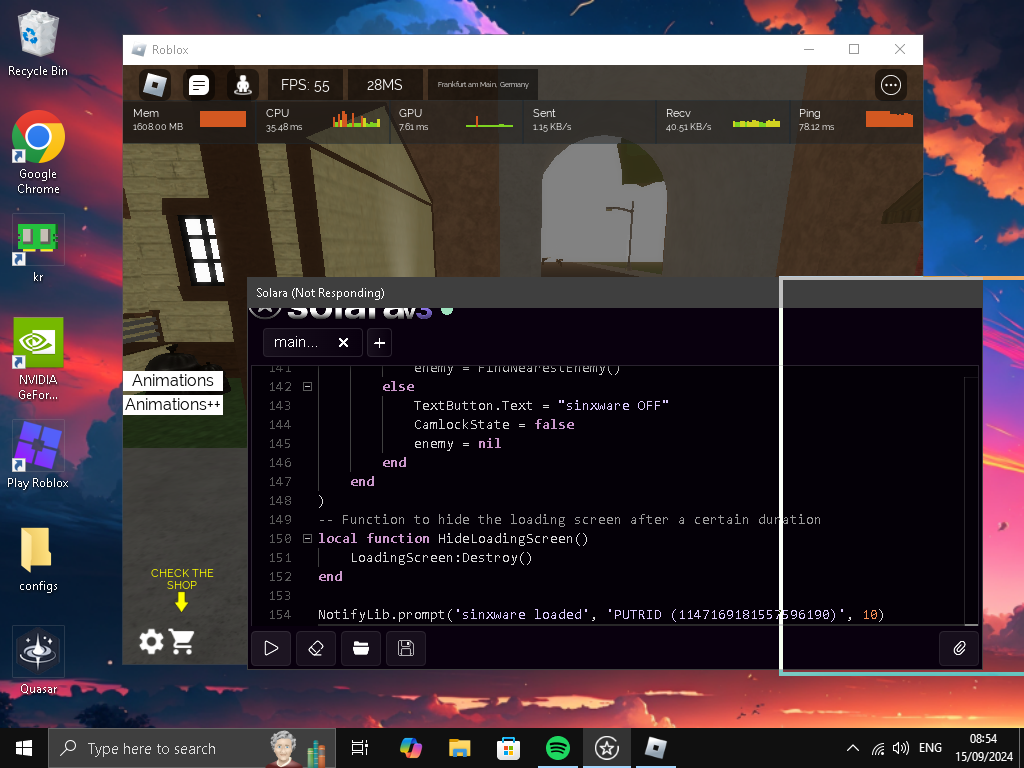The width and height of the screenshot is (1024, 768).
Task: Open the NVIDIA GeForce desktop shortcut
Action: coord(38,359)
